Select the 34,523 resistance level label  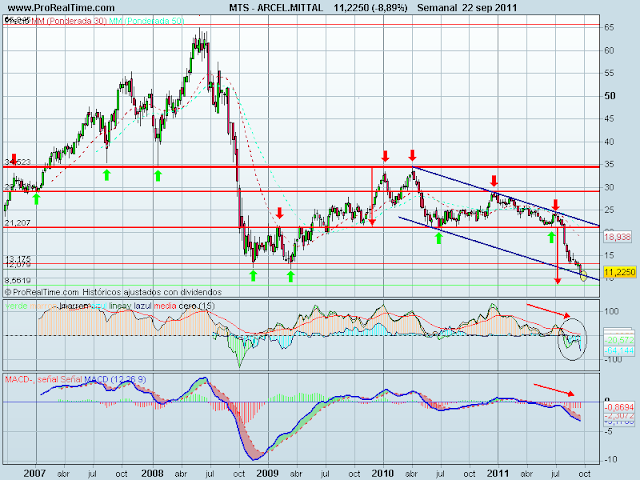tap(18, 162)
